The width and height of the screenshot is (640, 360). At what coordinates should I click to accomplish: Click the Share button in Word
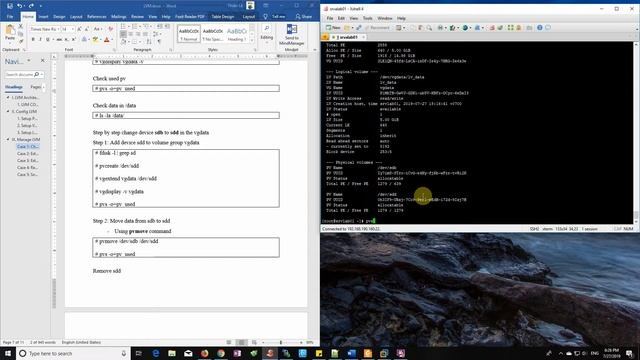click(304, 17)
